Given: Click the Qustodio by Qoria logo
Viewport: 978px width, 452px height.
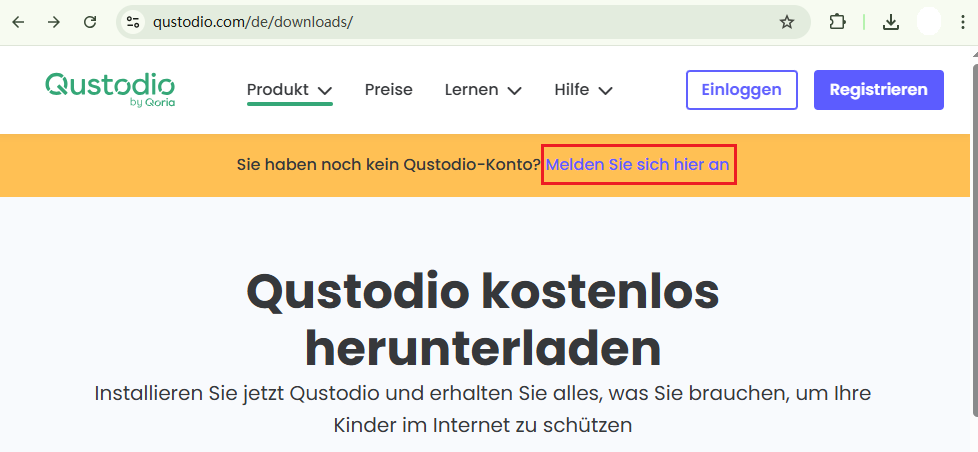Looking at the screenshot, I should pyautogui.click(x=110, y=90).
